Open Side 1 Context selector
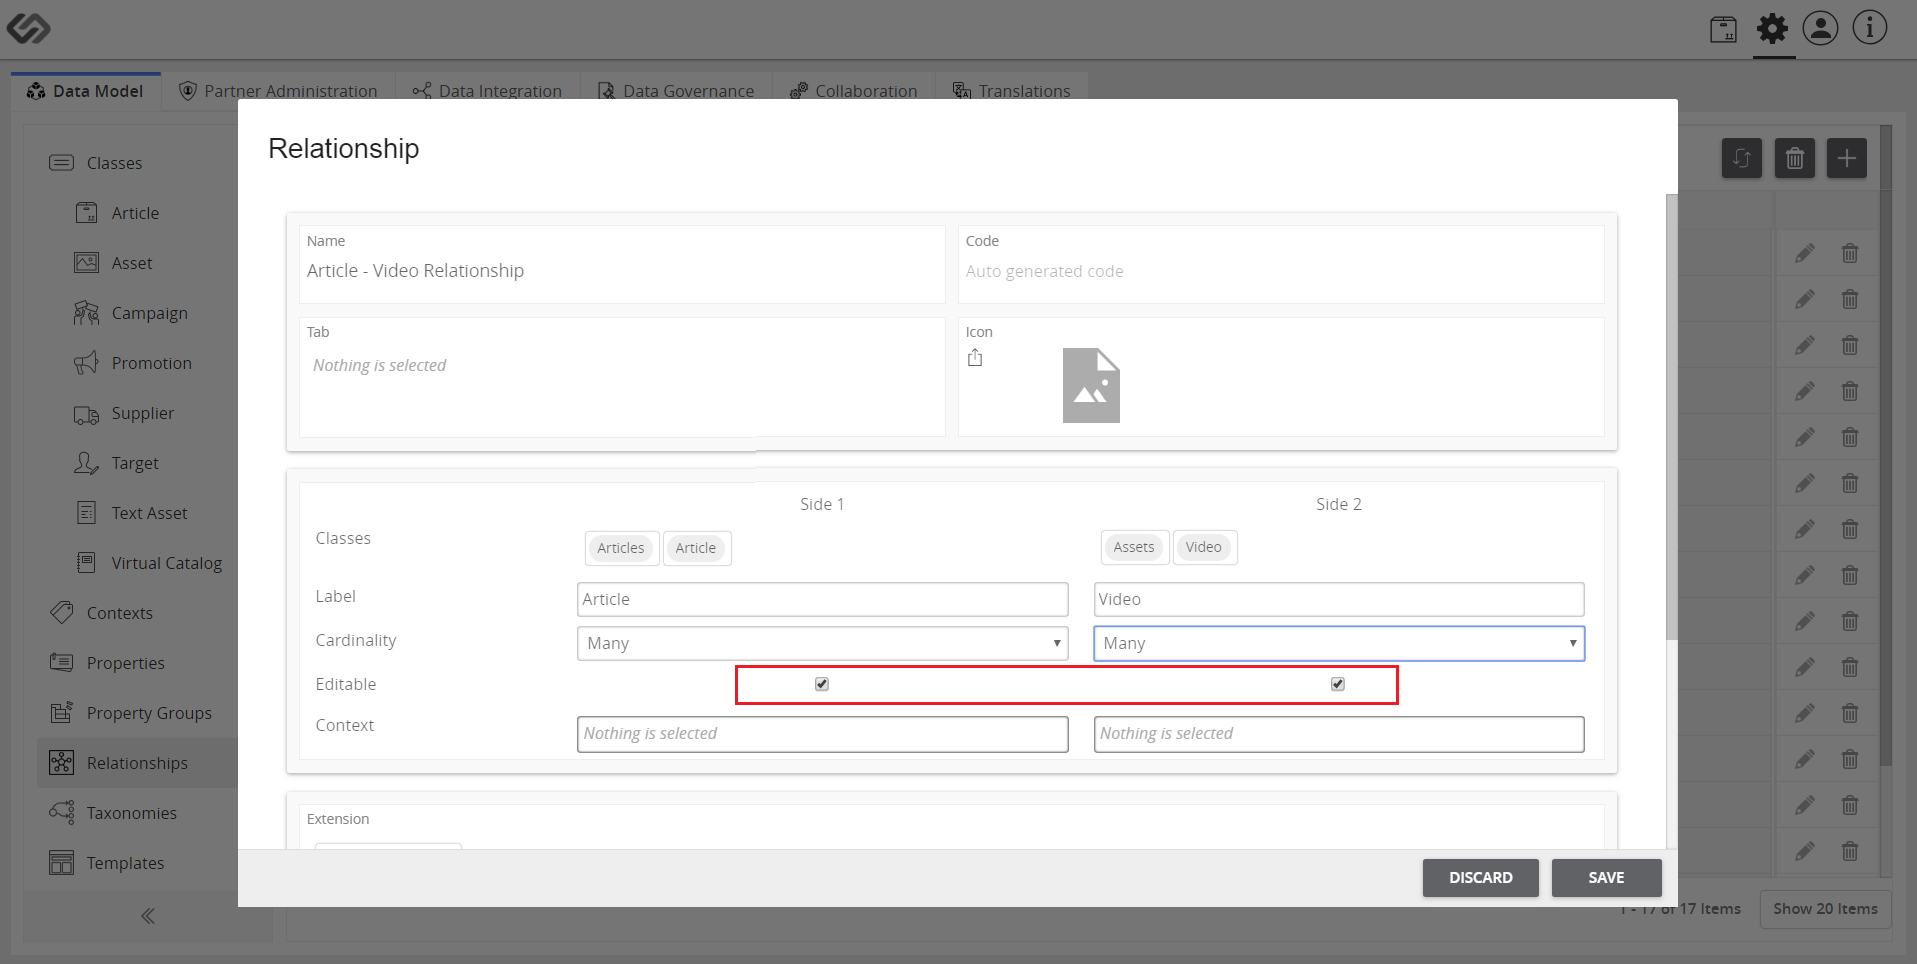This screenshot has width=1917, height=964. [822, 734]
